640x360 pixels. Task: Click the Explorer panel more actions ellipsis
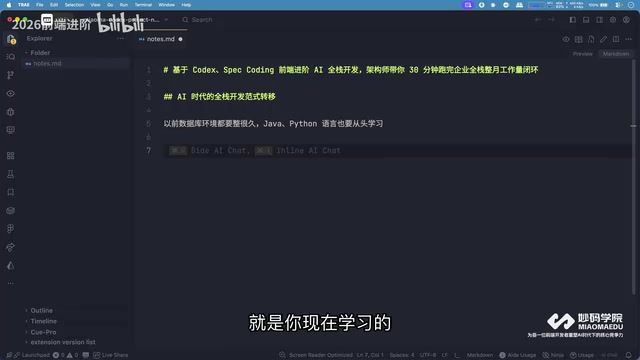(120, 38)
